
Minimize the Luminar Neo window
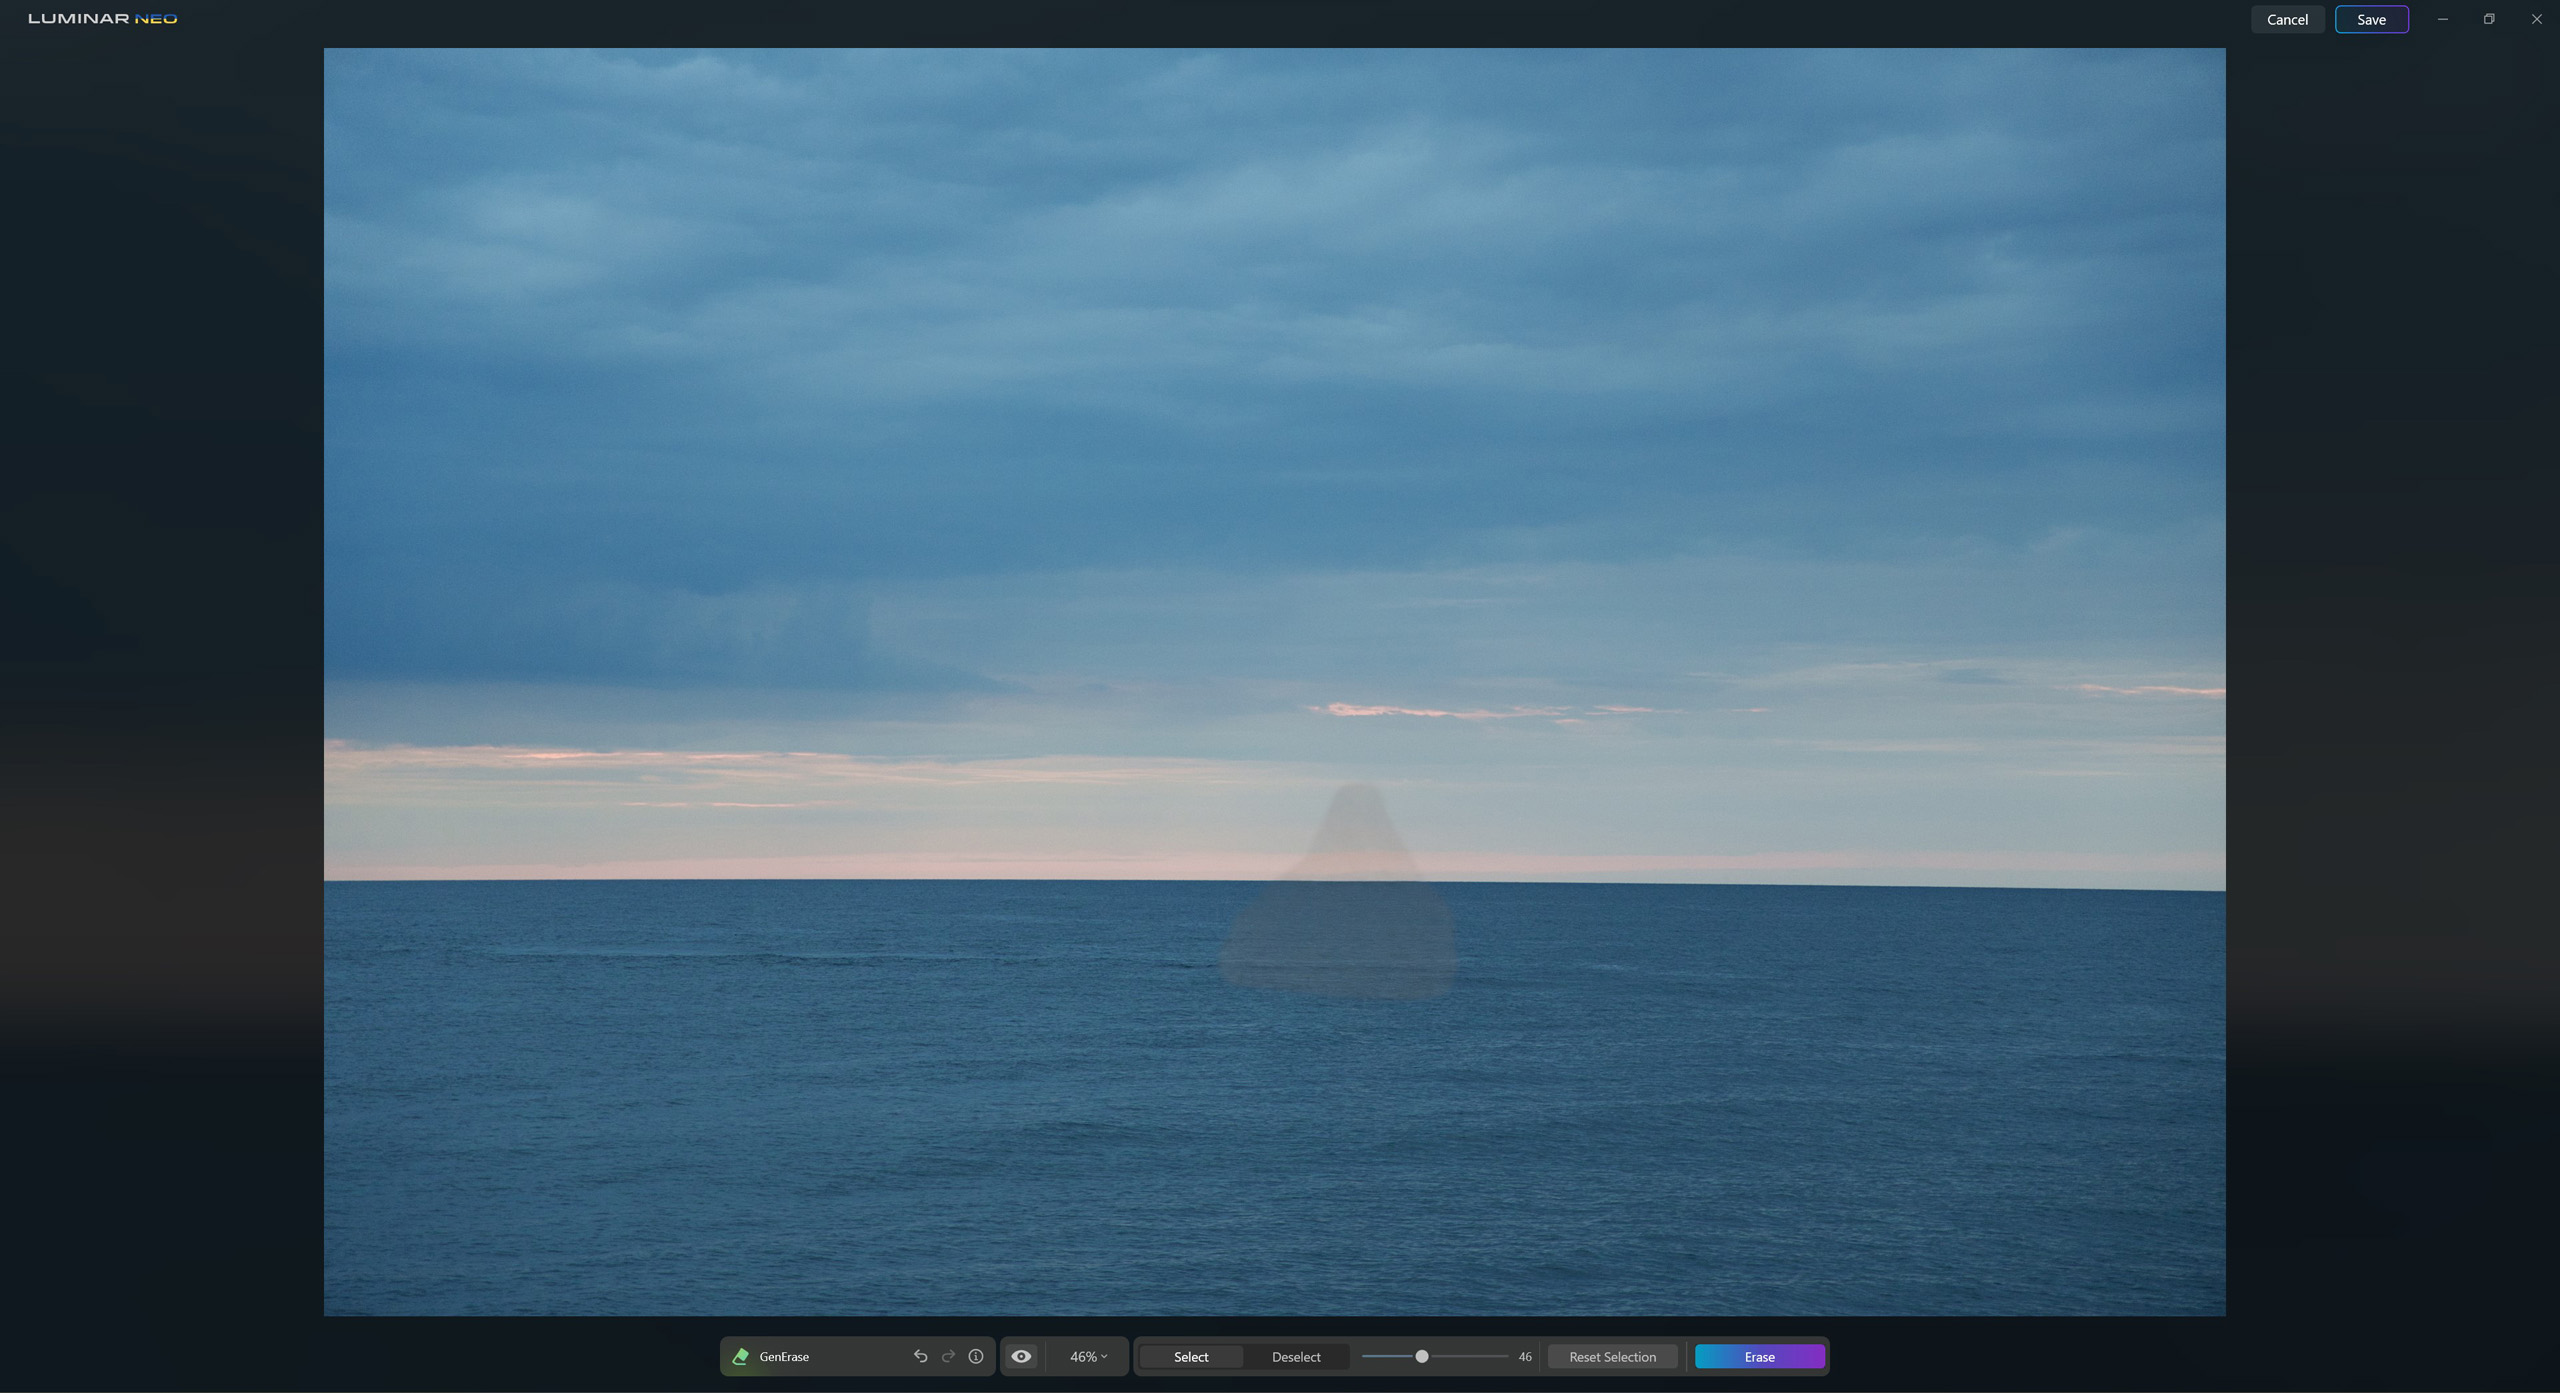(2442, 18)
